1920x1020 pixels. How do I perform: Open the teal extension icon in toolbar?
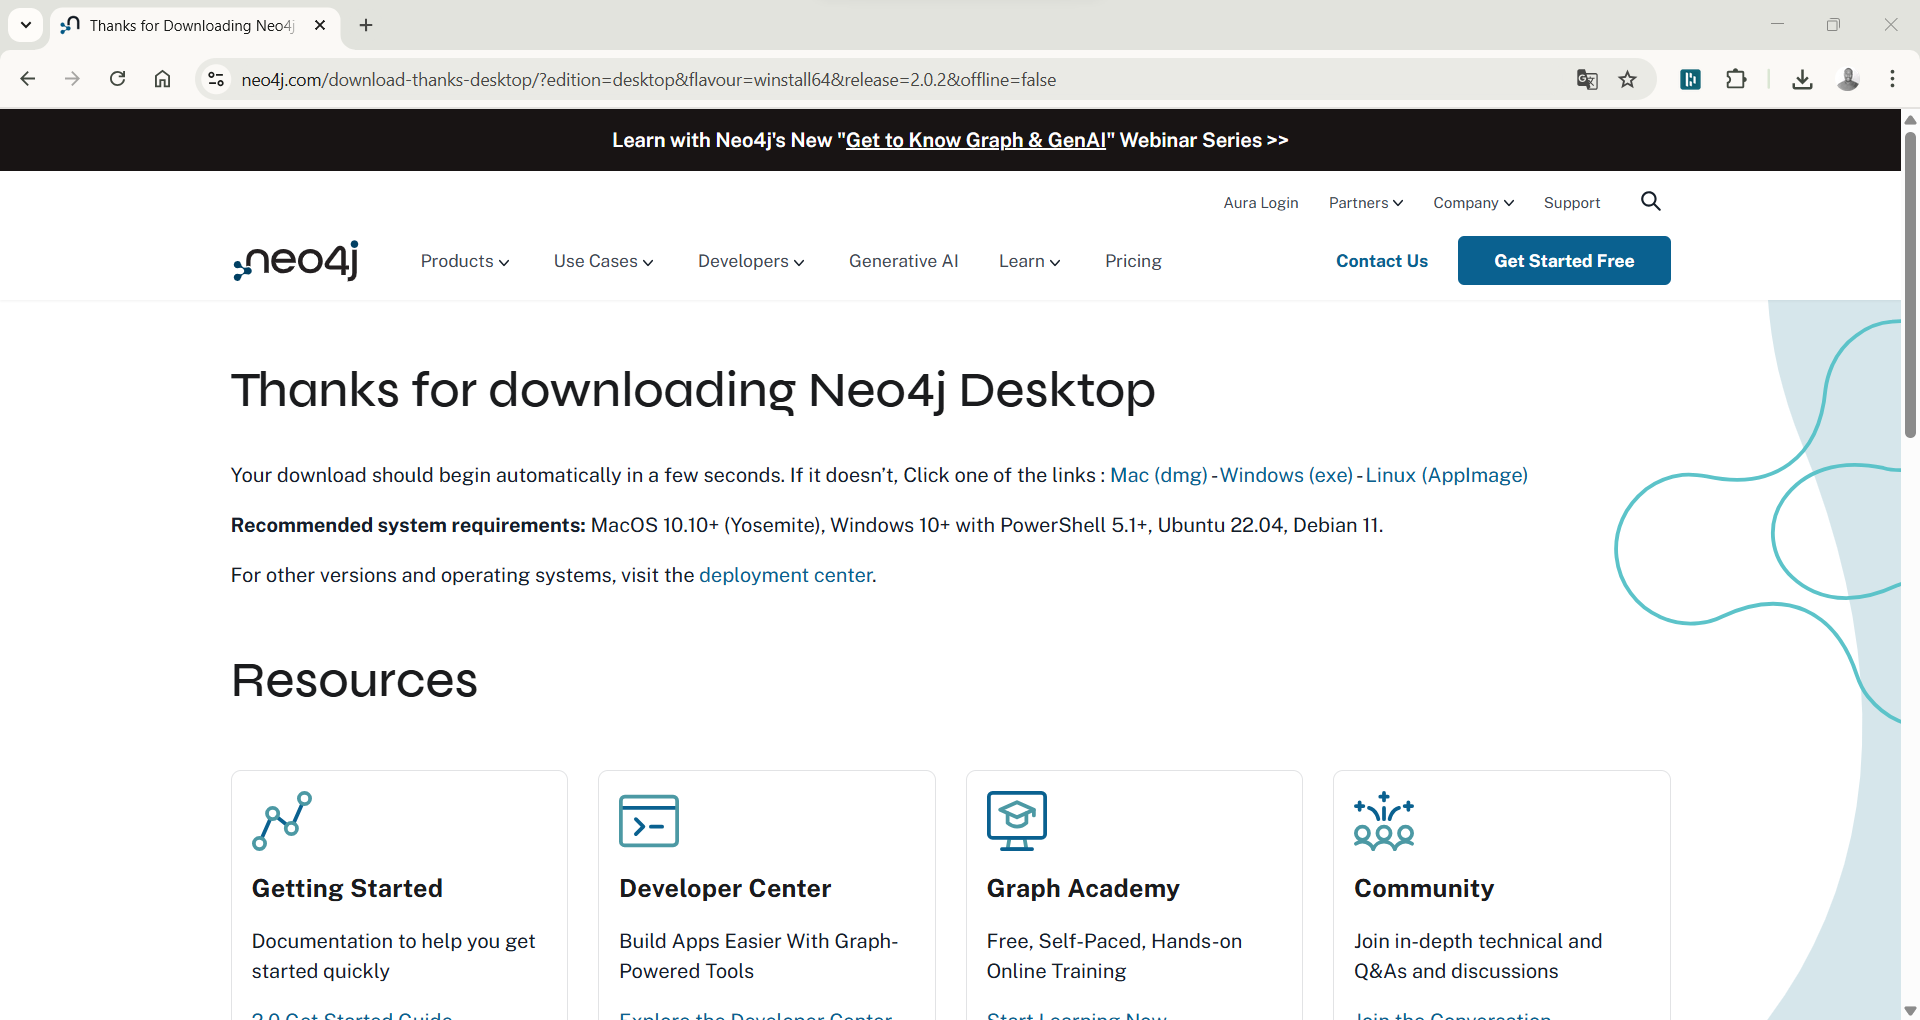(1691, 79)
